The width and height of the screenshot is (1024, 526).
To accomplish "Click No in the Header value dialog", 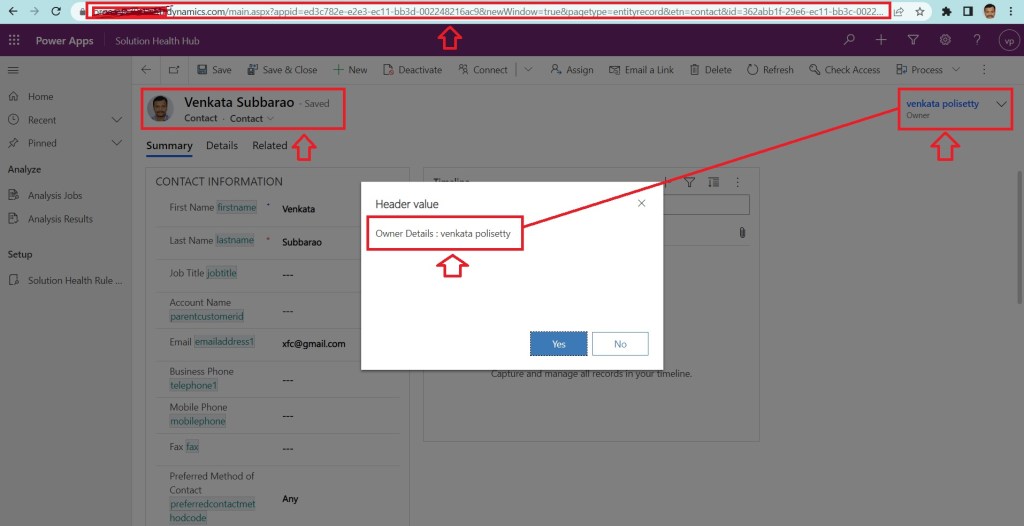I will coord(620,344).
